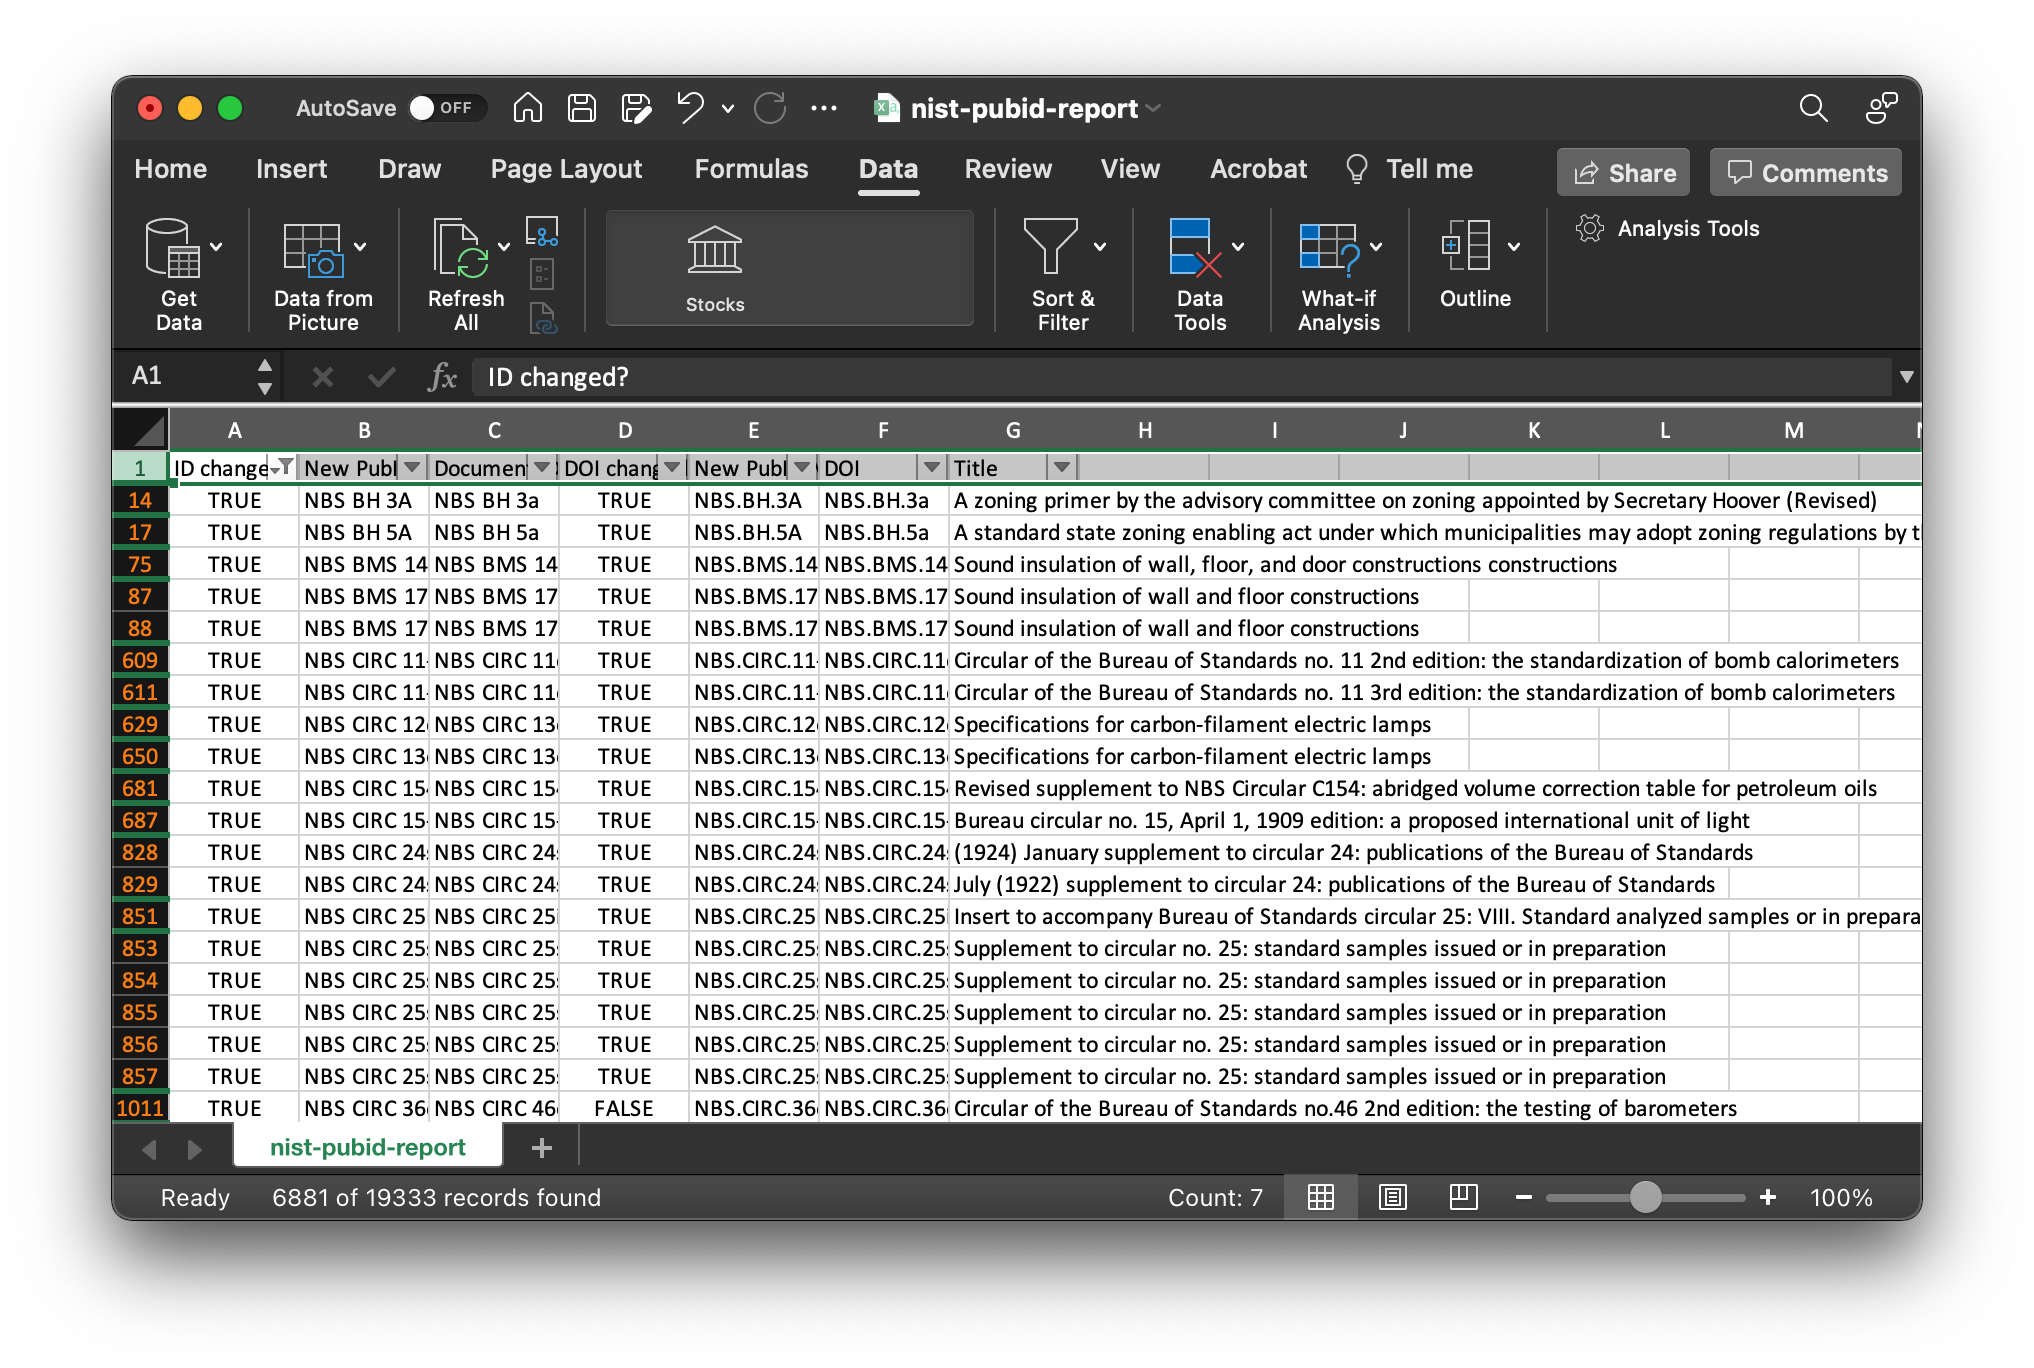This screenshot has height=1368, width=2034.
Task: Click the Get Data icon
Action: pos(172,247)
